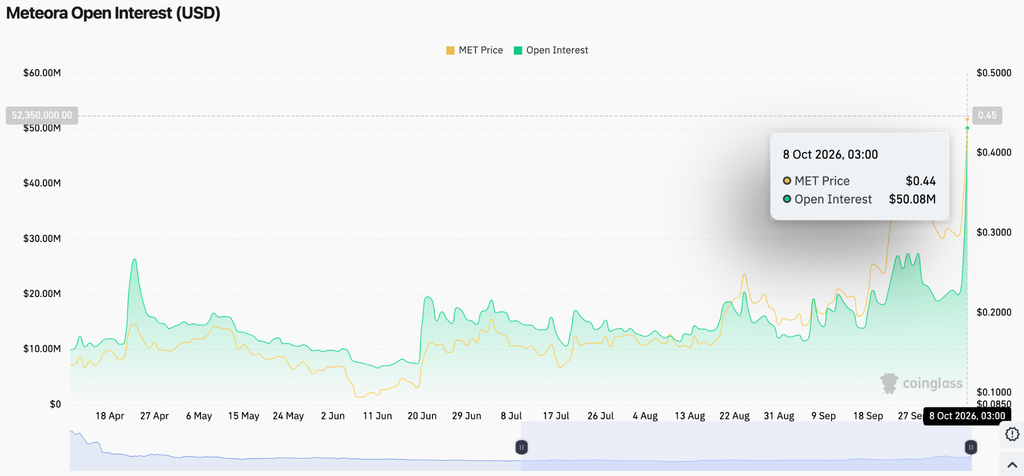Click the 6 May date label
1024x476 pixels.
click(199, 416)
